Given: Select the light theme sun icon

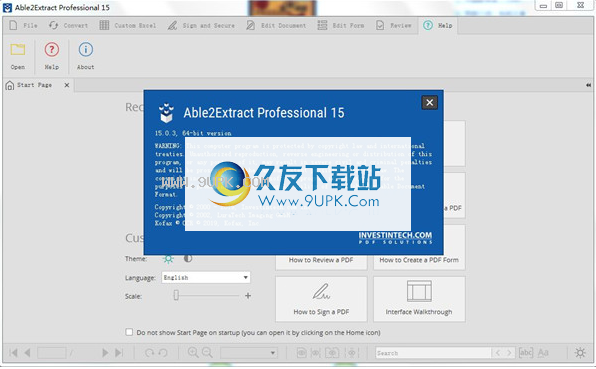Looking at the screenshot, I should point(168,259).
